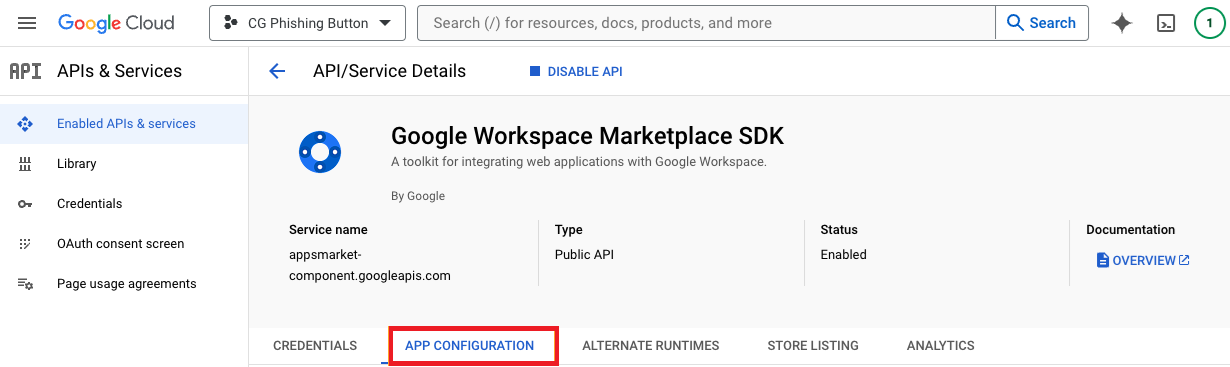Click the Google Cloud logo
Screen dimensions: 1230x367
(x=116, y=23)
